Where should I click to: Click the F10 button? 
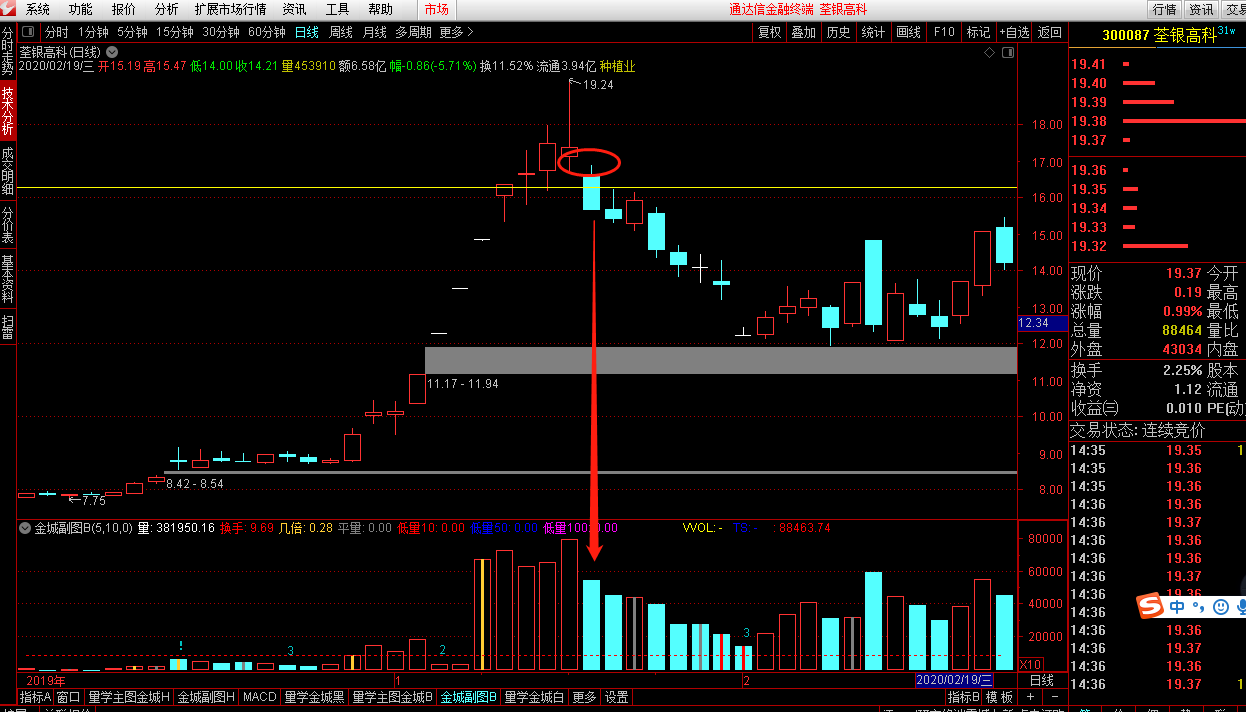click(x=944, y=32)
